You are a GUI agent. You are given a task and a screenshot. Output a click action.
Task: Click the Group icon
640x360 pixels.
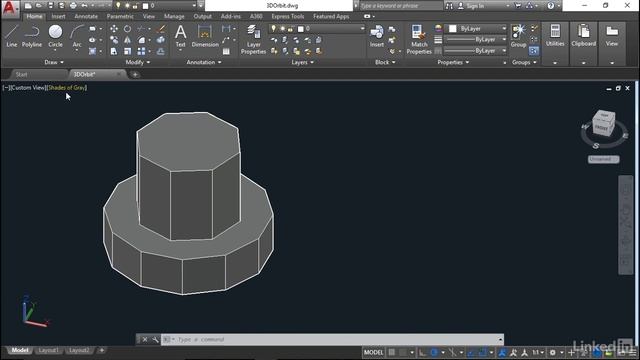518,36
